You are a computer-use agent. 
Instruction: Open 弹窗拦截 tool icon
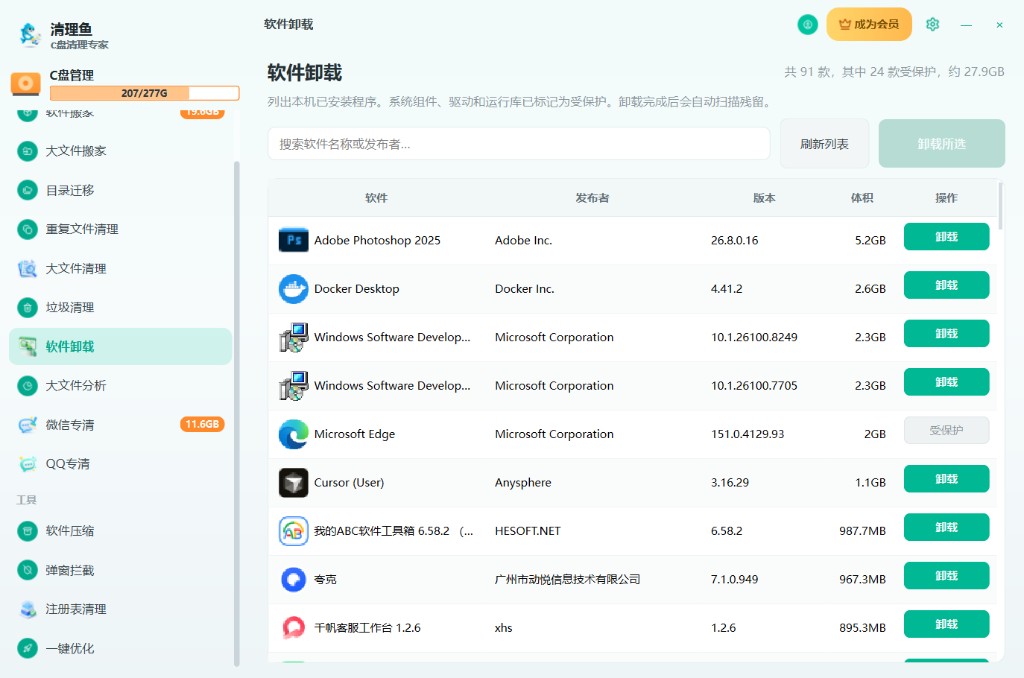coord(27,570)
